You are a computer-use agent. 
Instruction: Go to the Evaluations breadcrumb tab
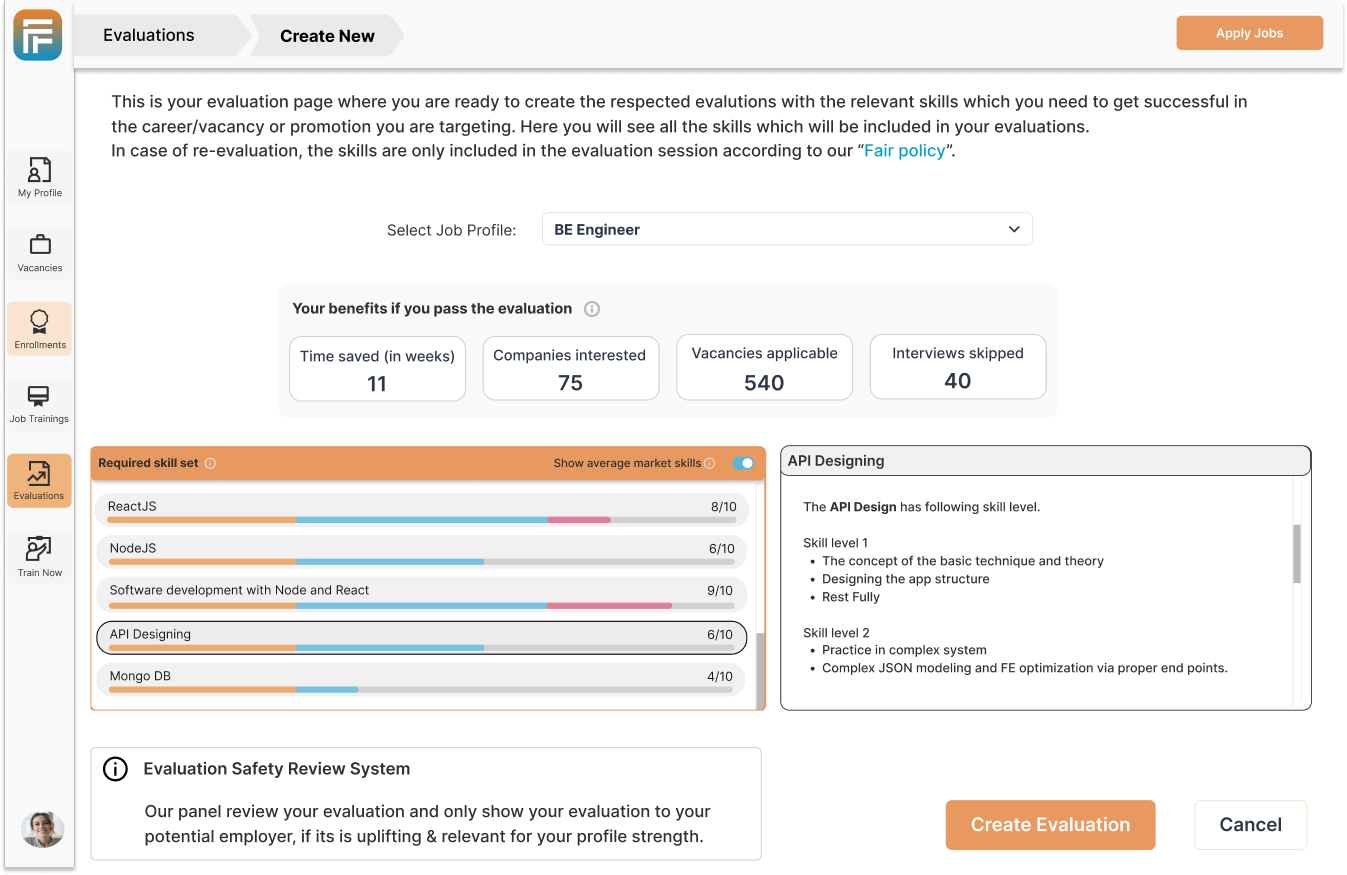(x=149, y=35)
